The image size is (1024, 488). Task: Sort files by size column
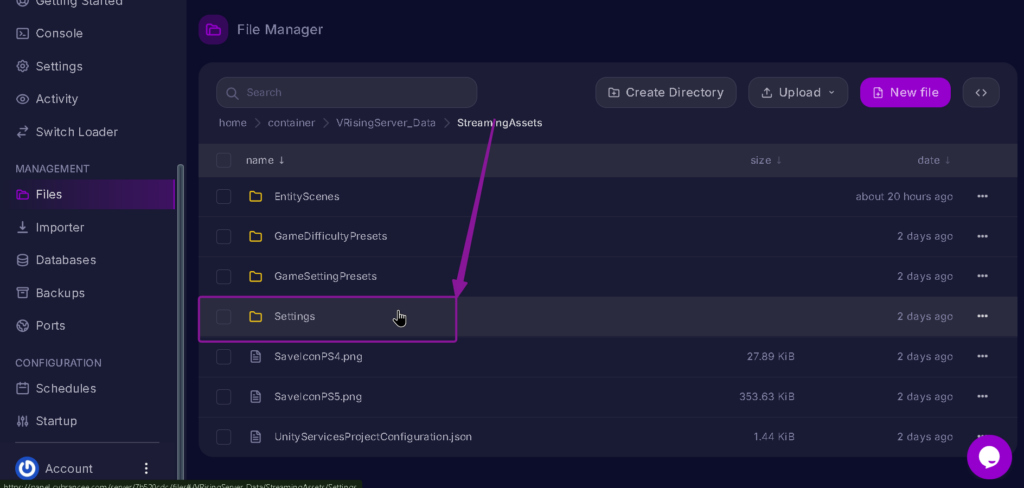766,160
